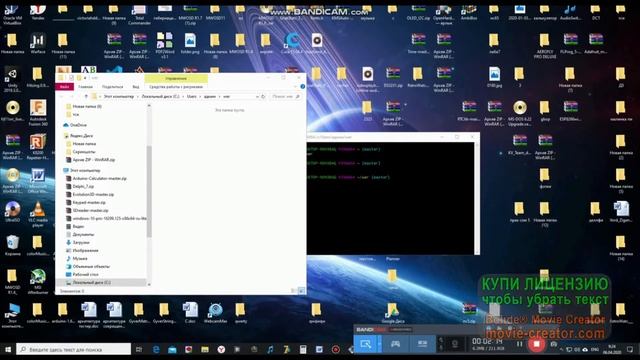Screen dimensions: 640x360
Task: Select Видео in the navigation pane
Action: pyautogui.click(x=75, y=226)
